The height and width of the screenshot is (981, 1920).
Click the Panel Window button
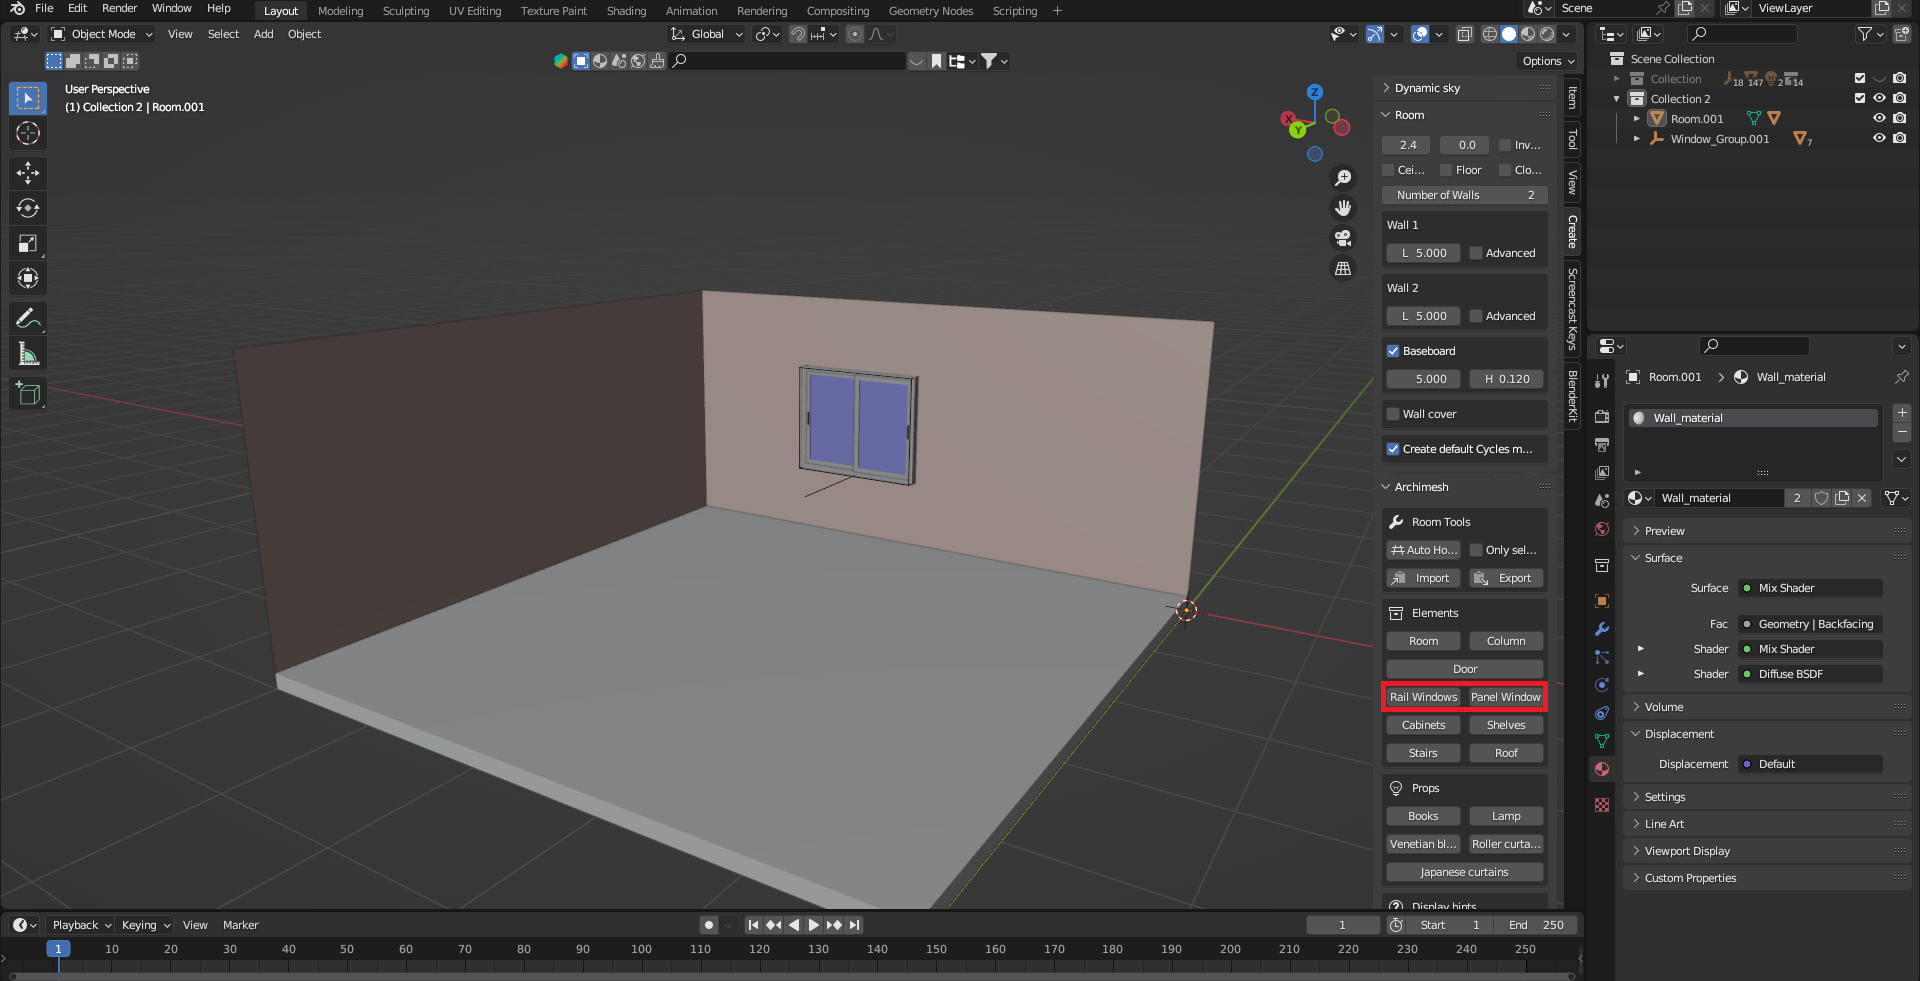coord(1505,697)
